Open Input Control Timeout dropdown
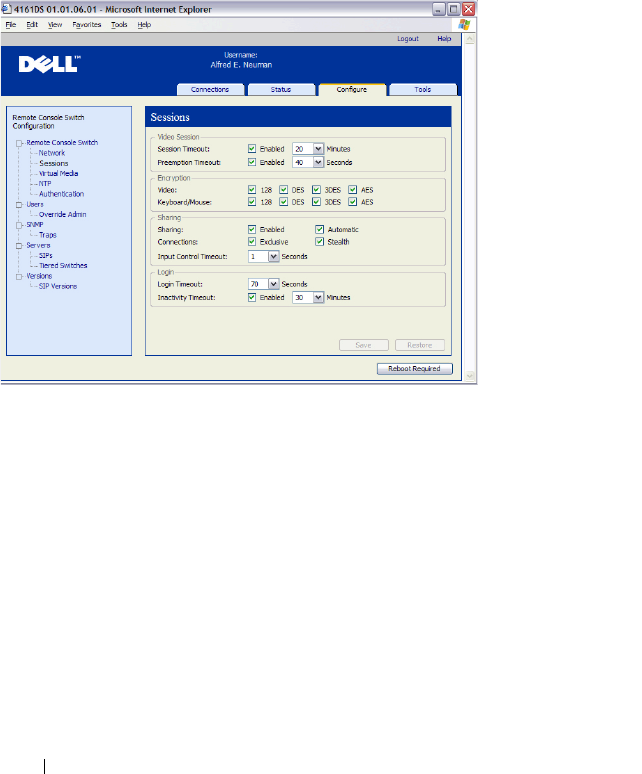Screen dimensions: 642x774 273,256
